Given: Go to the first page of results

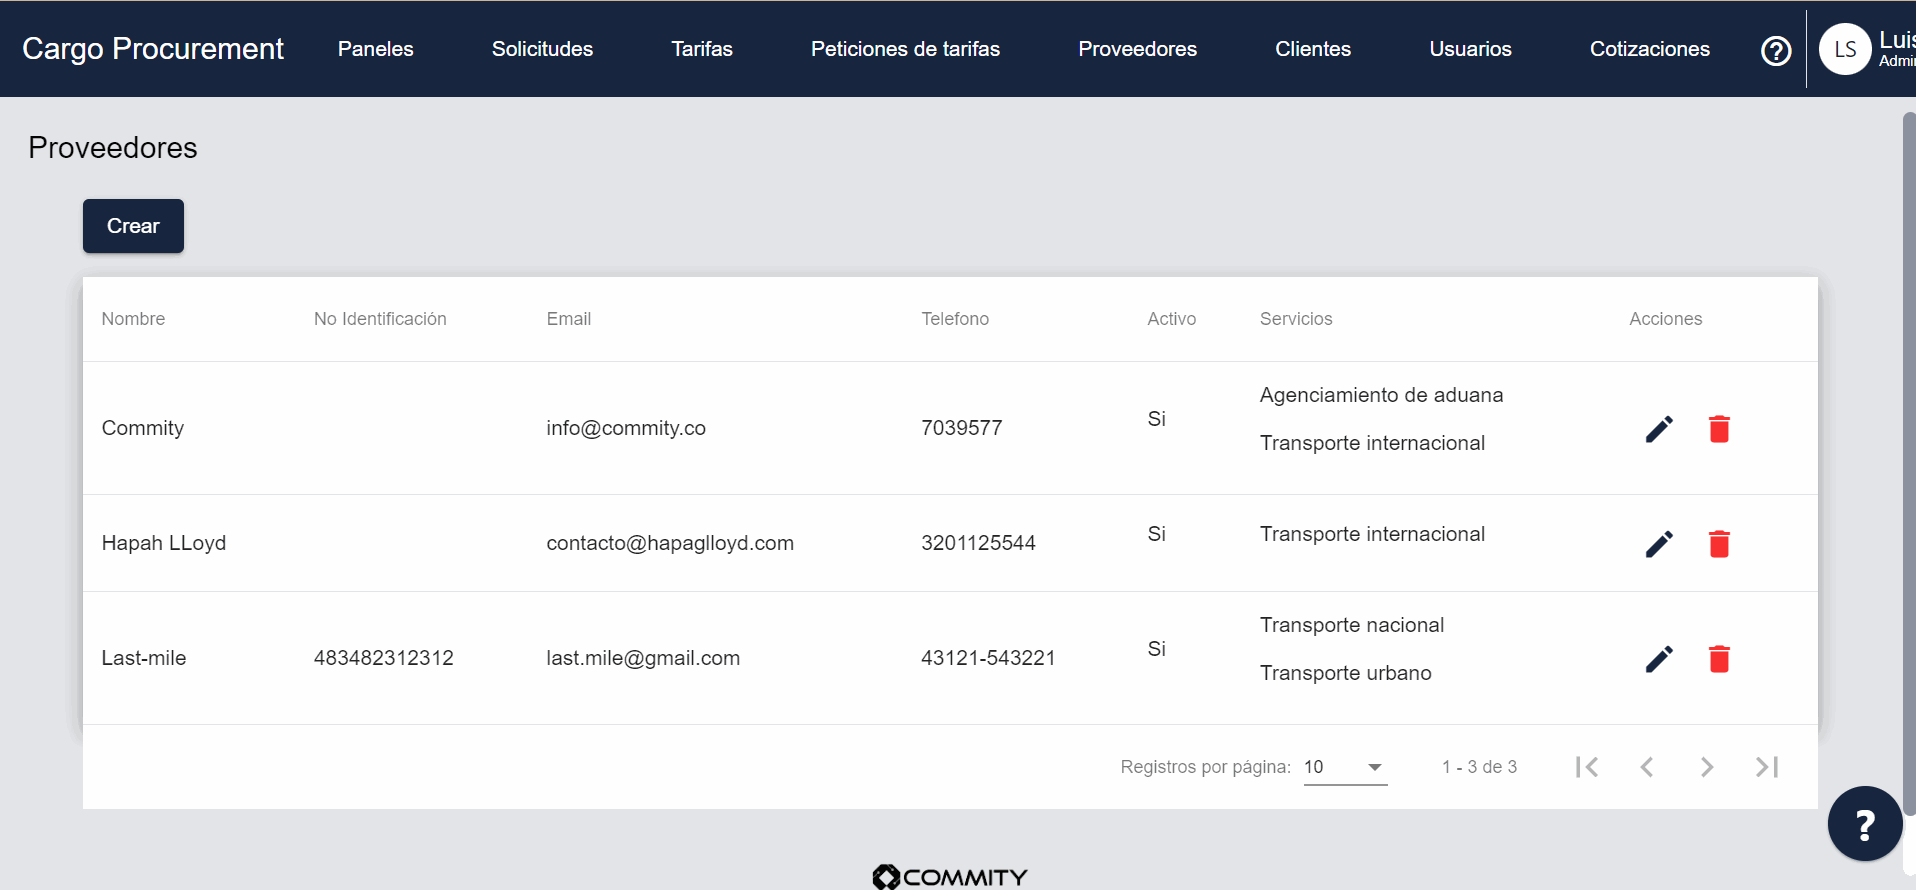Looking at the screenshot, I should tap(1587, 767).
